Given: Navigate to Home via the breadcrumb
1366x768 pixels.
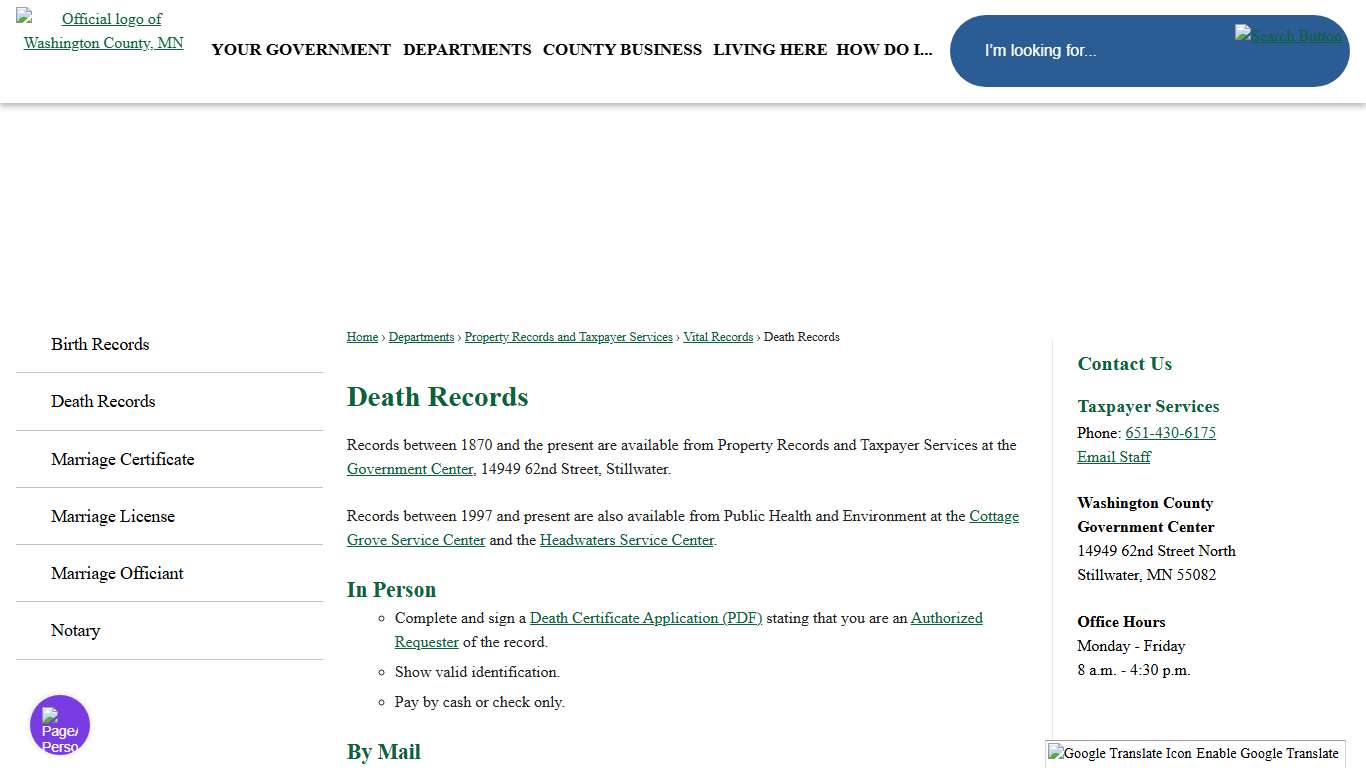Looking at the screenshot, I should point(362,337).
